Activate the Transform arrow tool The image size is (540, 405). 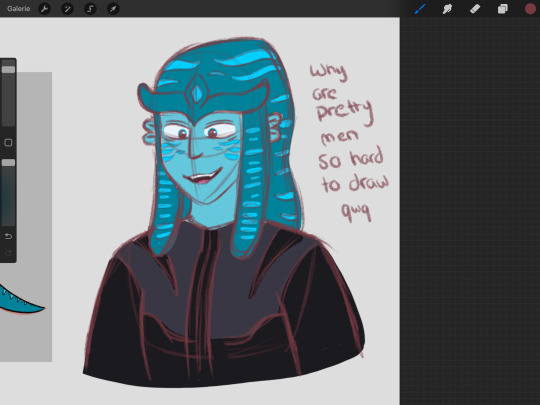113,9
